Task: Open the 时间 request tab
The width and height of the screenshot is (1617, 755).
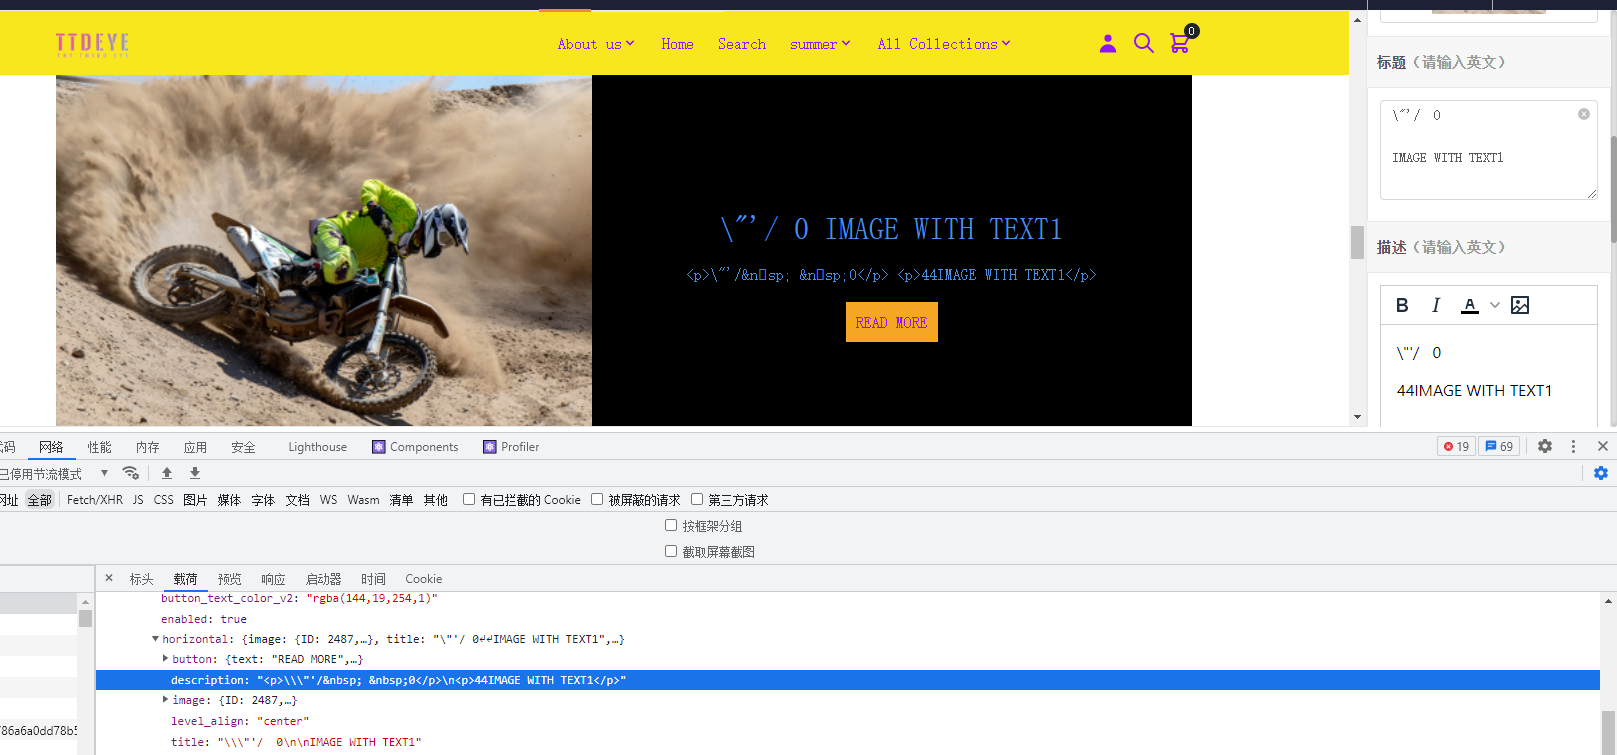Action: (x=373, y=579)
